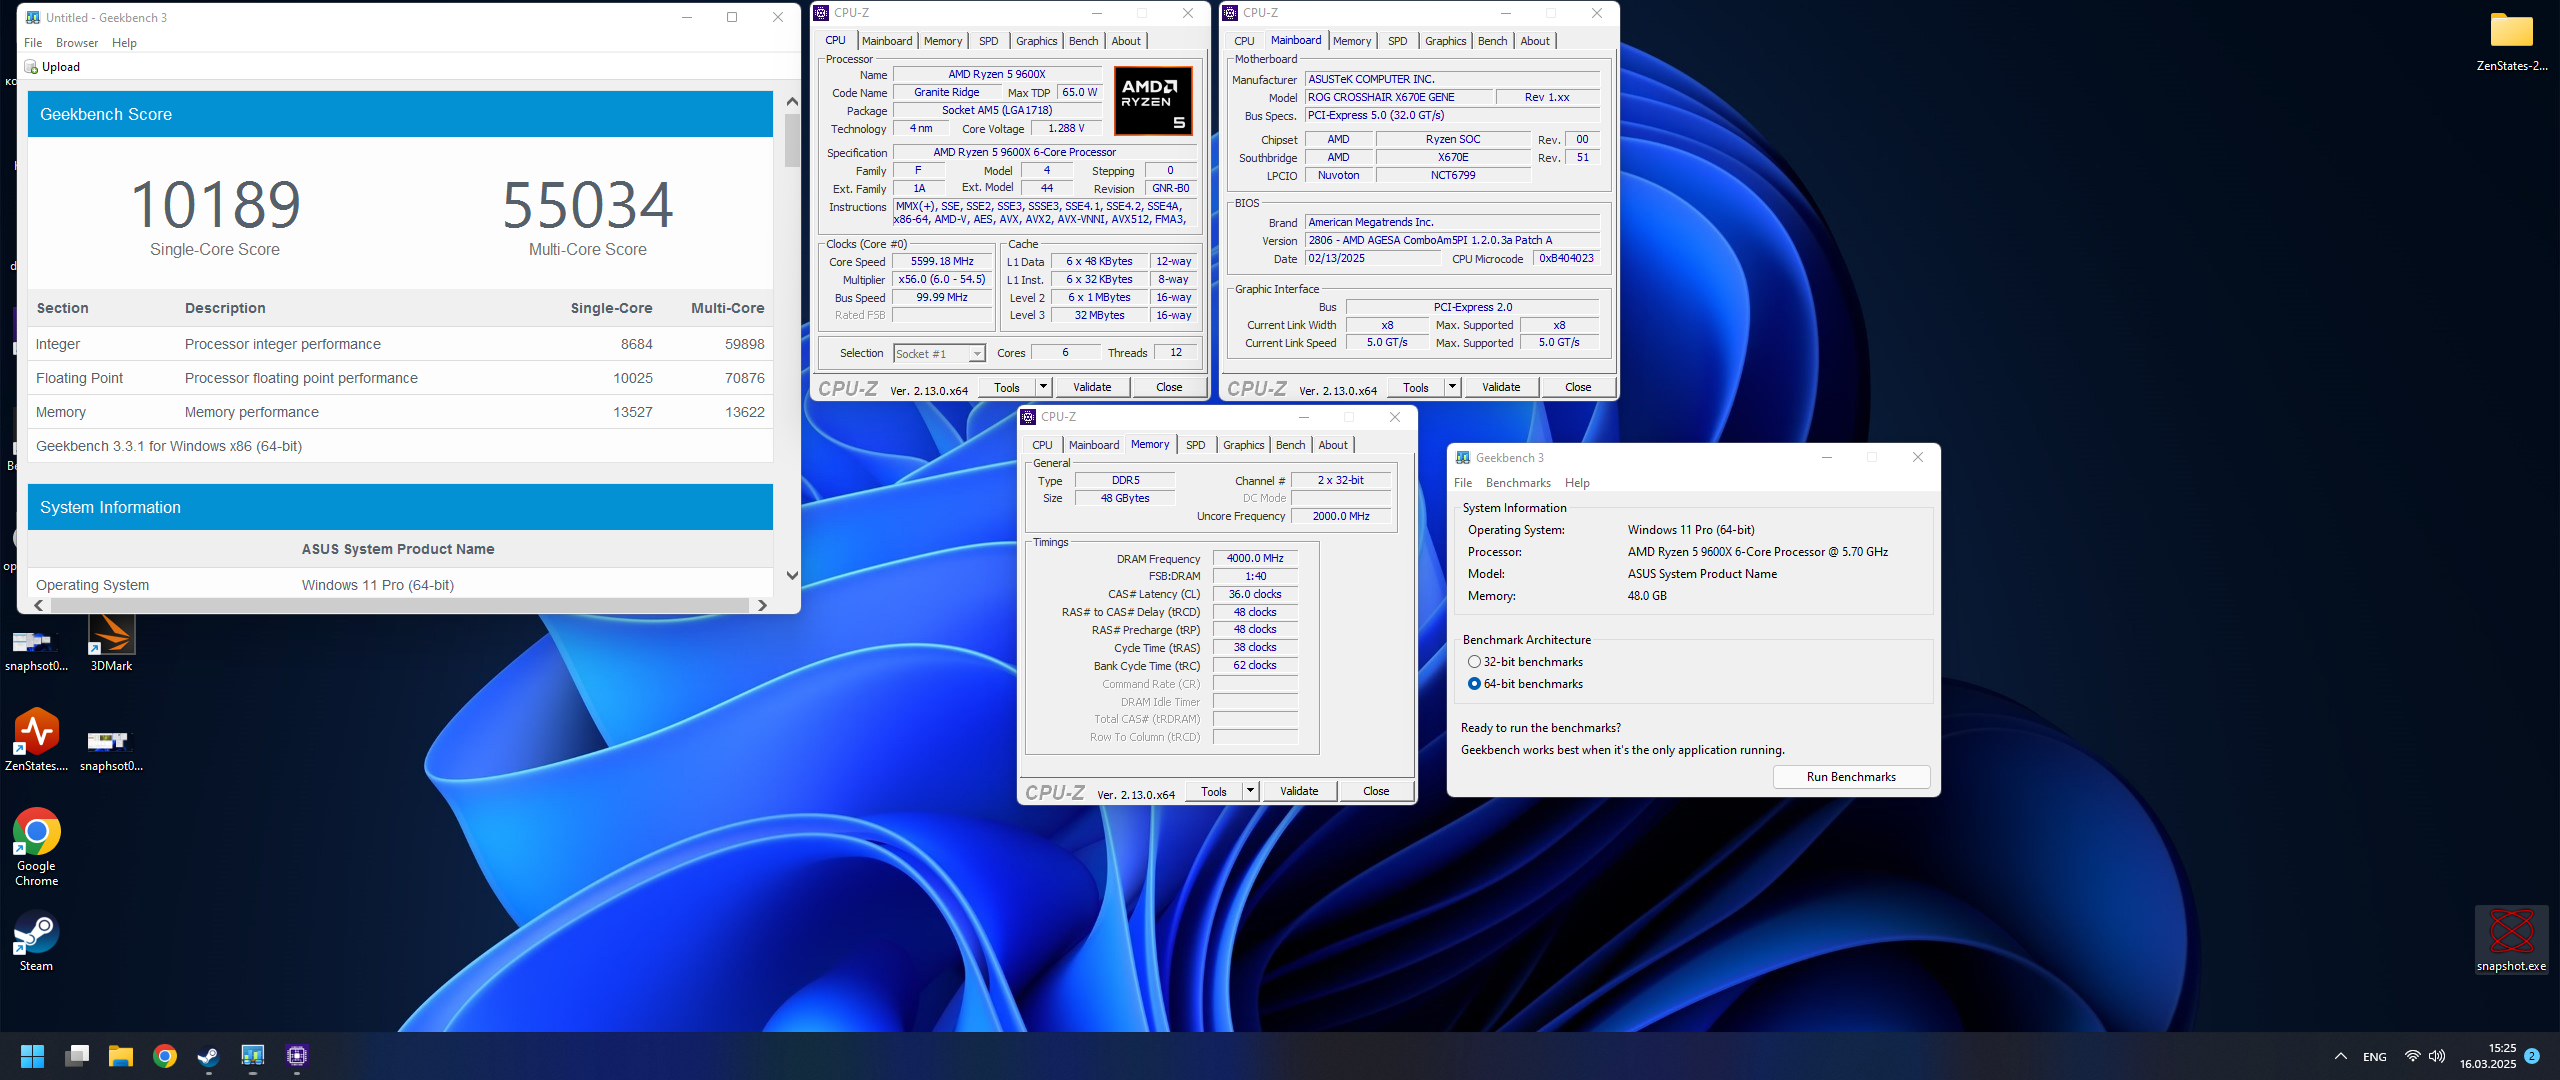Click Geekbench horizontal scrollbar right arrow
Screen dimensions: 2560x1080
[x=762, y=605]
